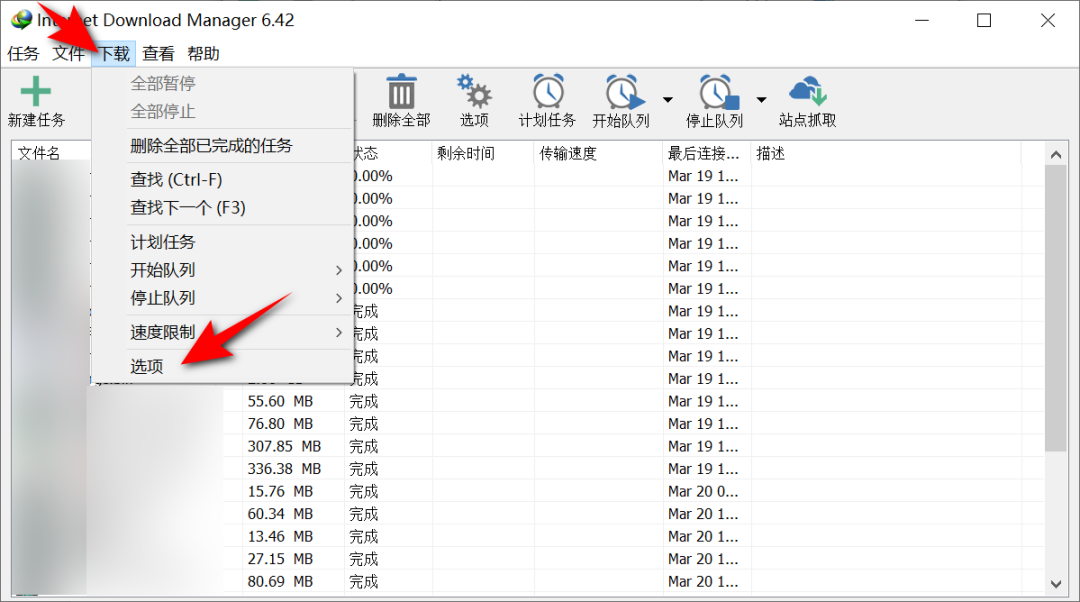Open the Scheduler clock icon (计划任务)

coord(548,92)
